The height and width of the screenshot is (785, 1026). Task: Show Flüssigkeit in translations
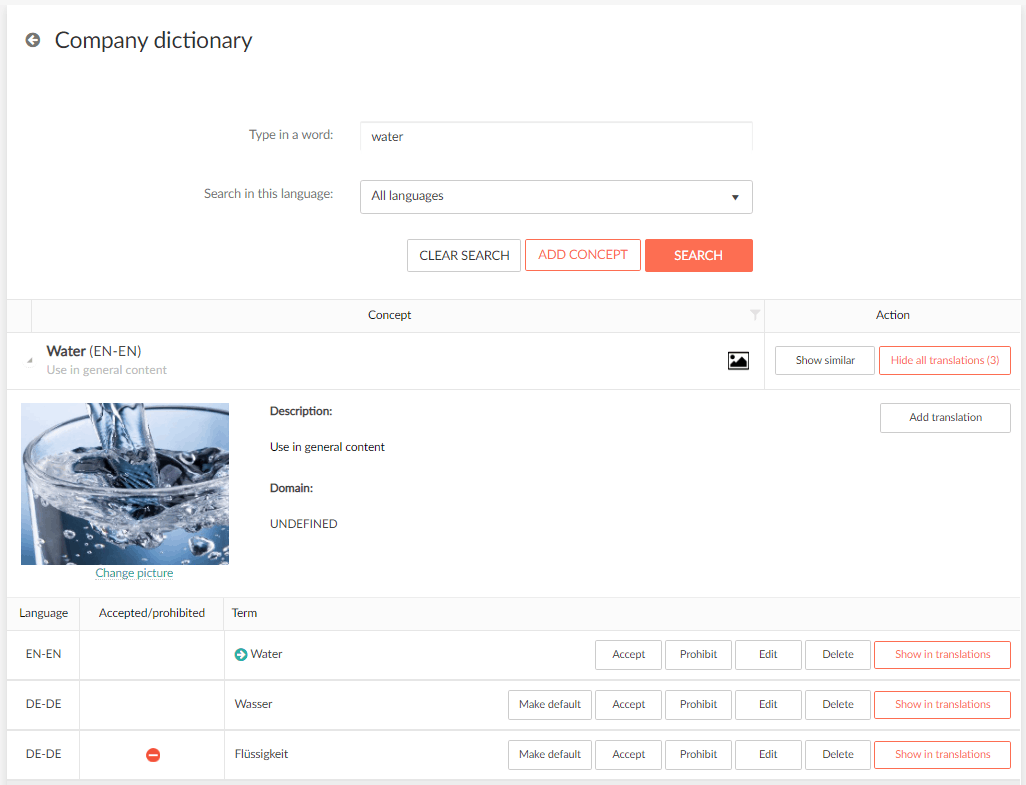point(942,754)
